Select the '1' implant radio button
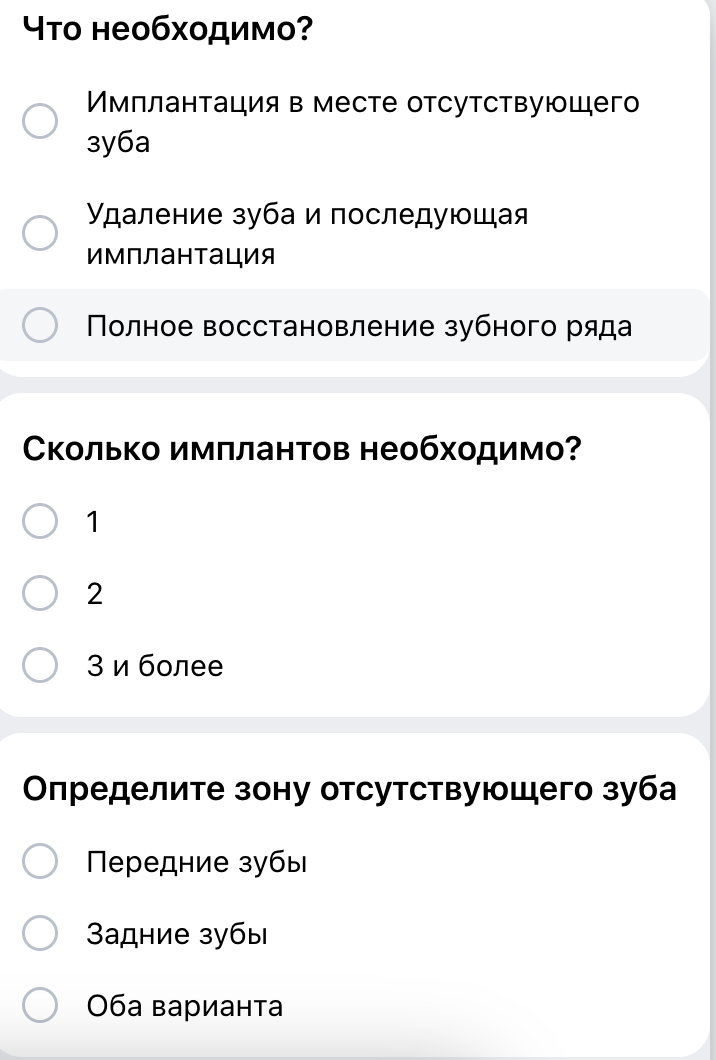This screenshot has width=716, height=1060. pos(40,522)
